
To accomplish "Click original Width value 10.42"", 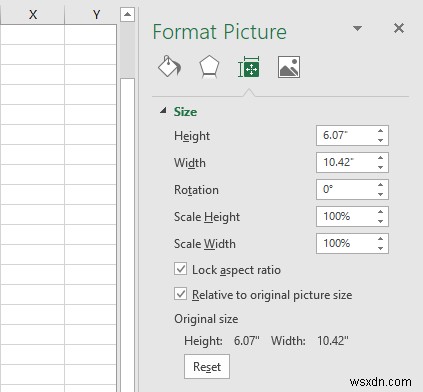I will click(333, 341).
